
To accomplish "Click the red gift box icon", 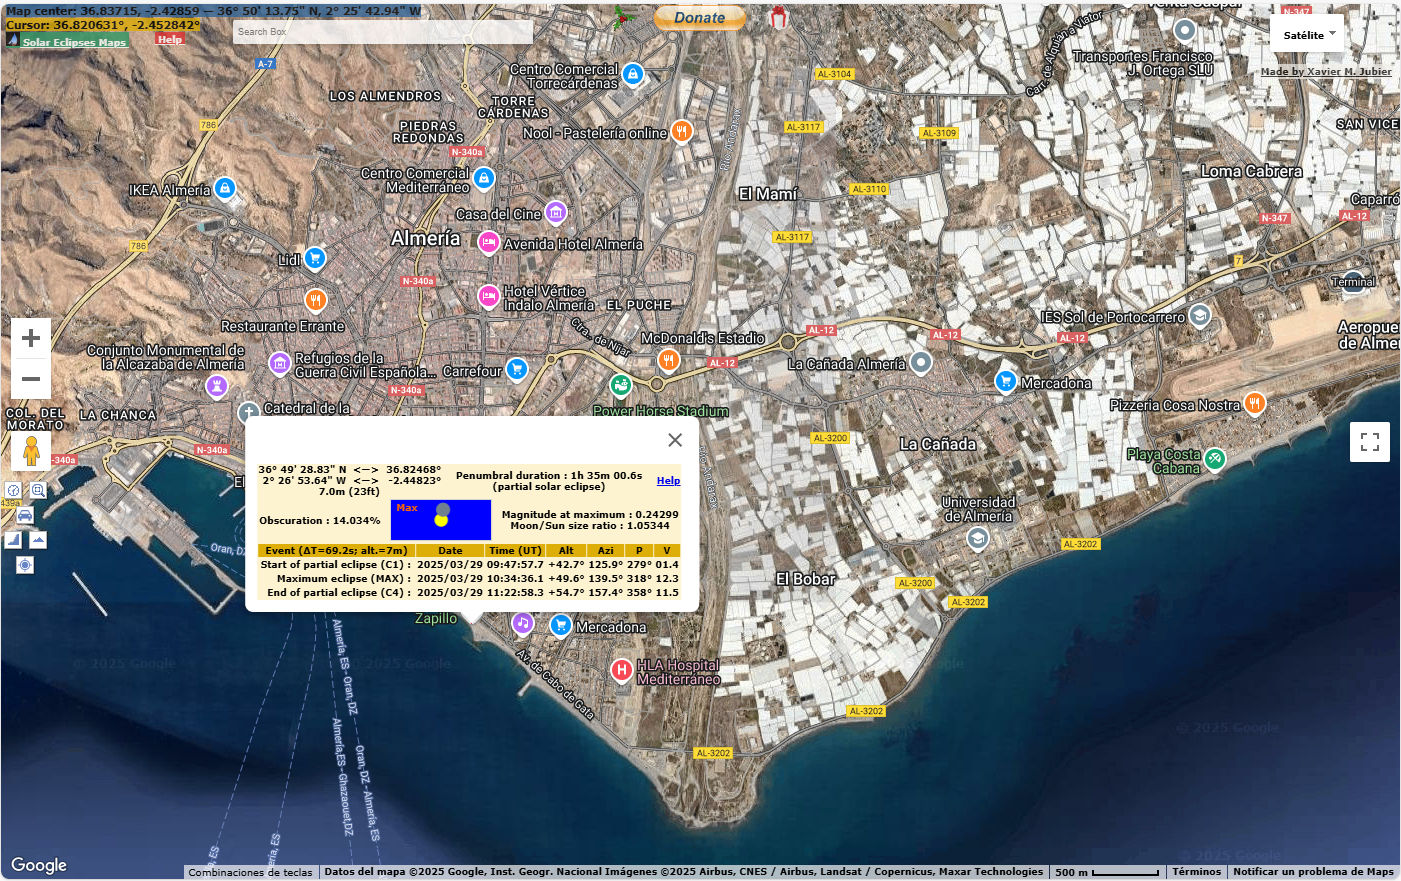I will pyautogui.click(x=778, y=17).
